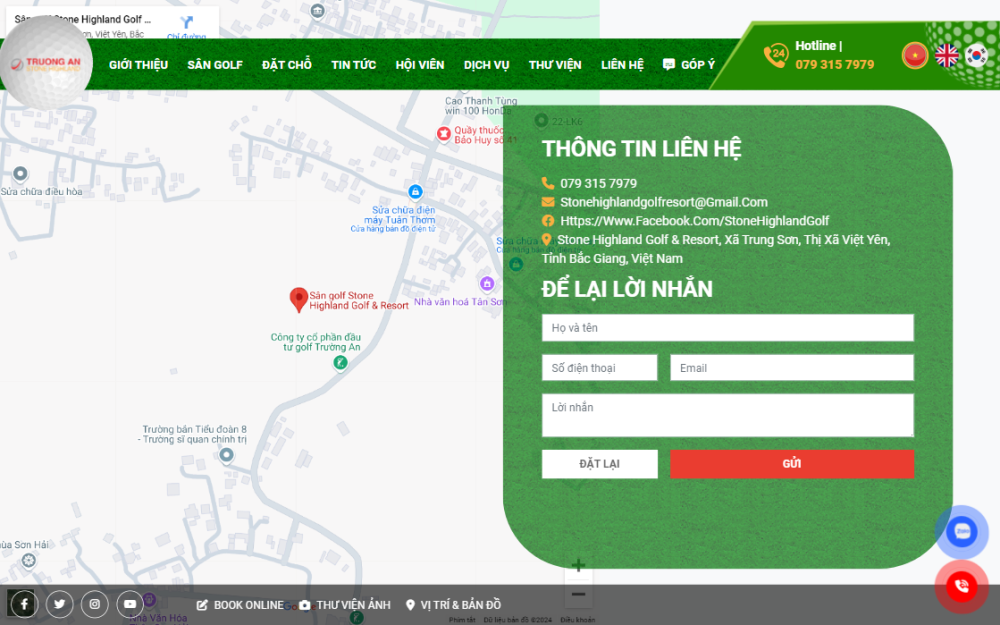Click the Stone Highland Golf & Resort address text
This screenshot has width=1000, height=625.
(716, 249)
